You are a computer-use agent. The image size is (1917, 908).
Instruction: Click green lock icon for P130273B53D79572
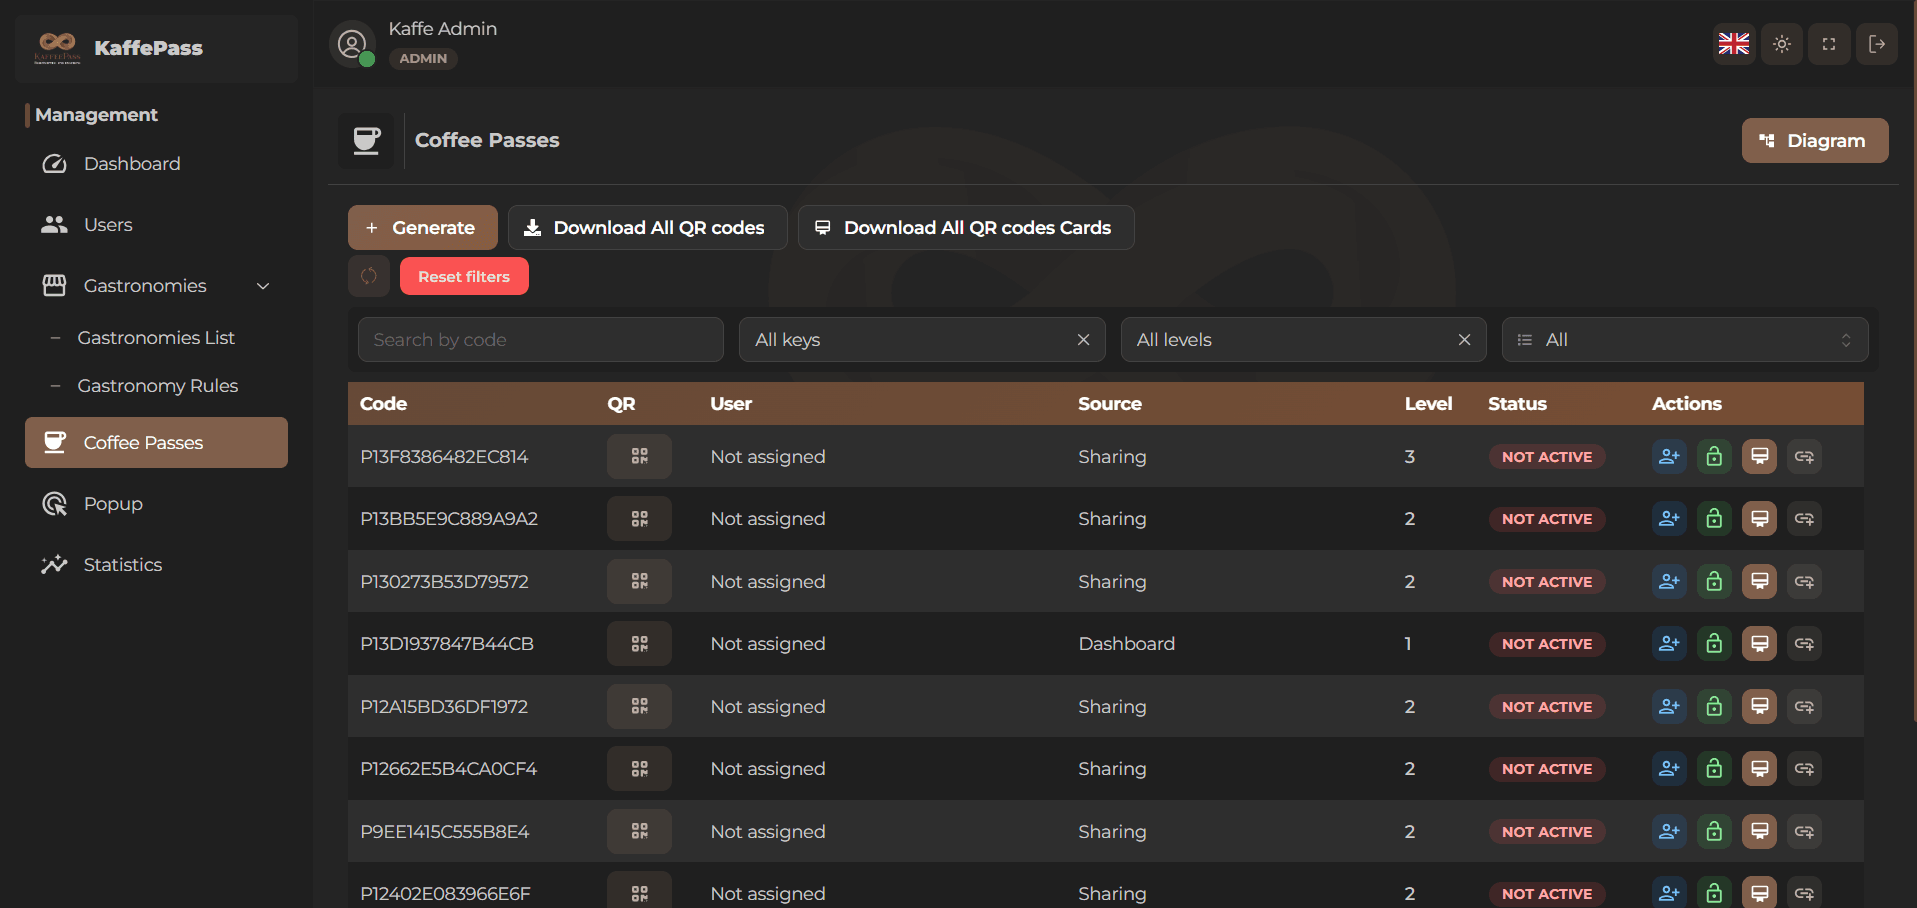pyautogui.click(x=1713, y=582)
